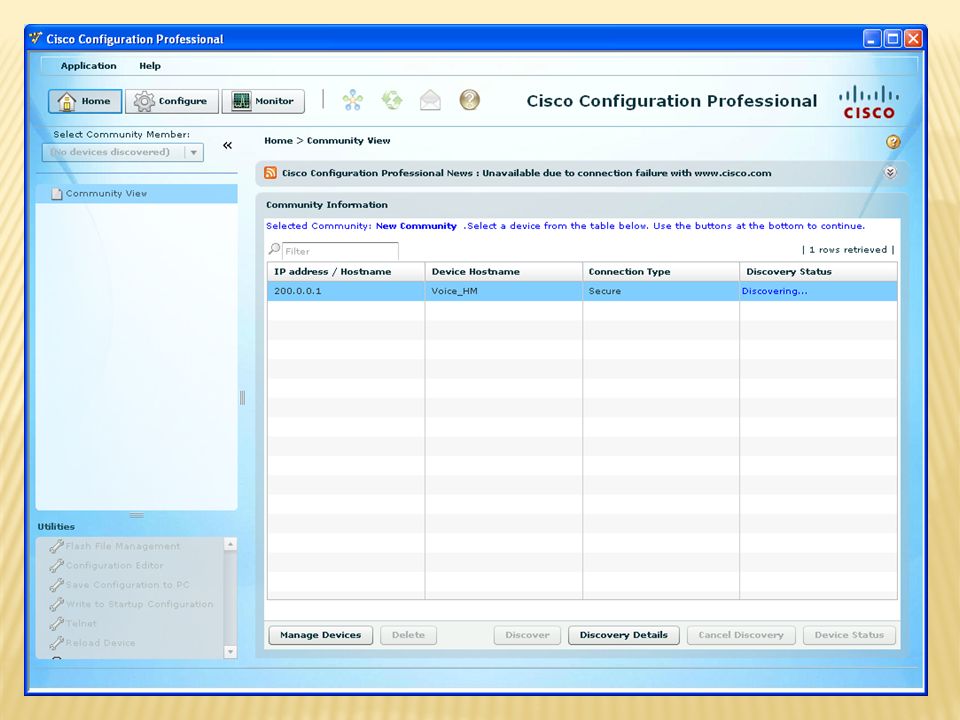Click wrench icon beside Write to Startup Configuration

click(x=56, y=604)
